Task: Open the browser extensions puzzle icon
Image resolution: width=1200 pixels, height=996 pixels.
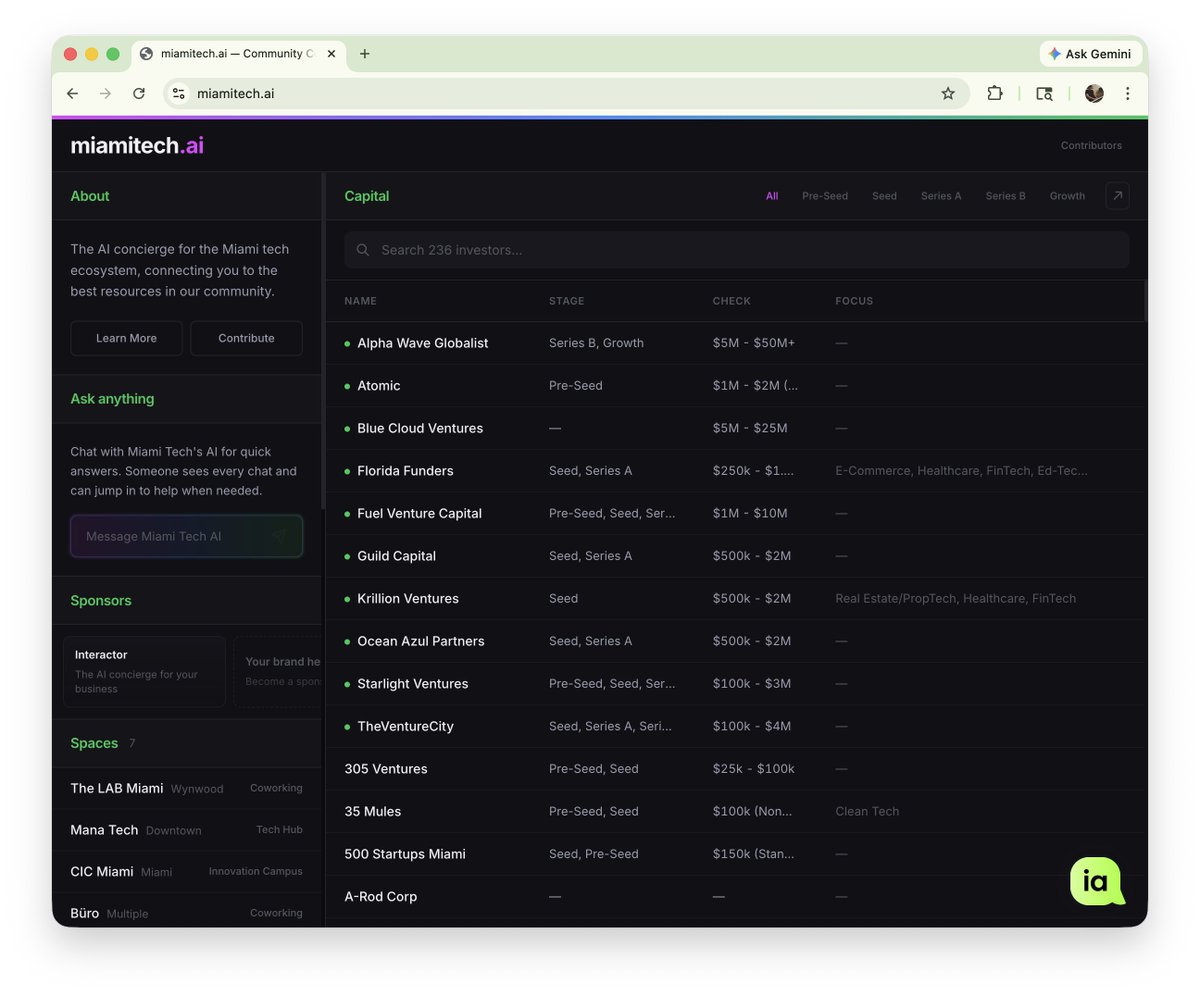Action: [x=995, y=93]
